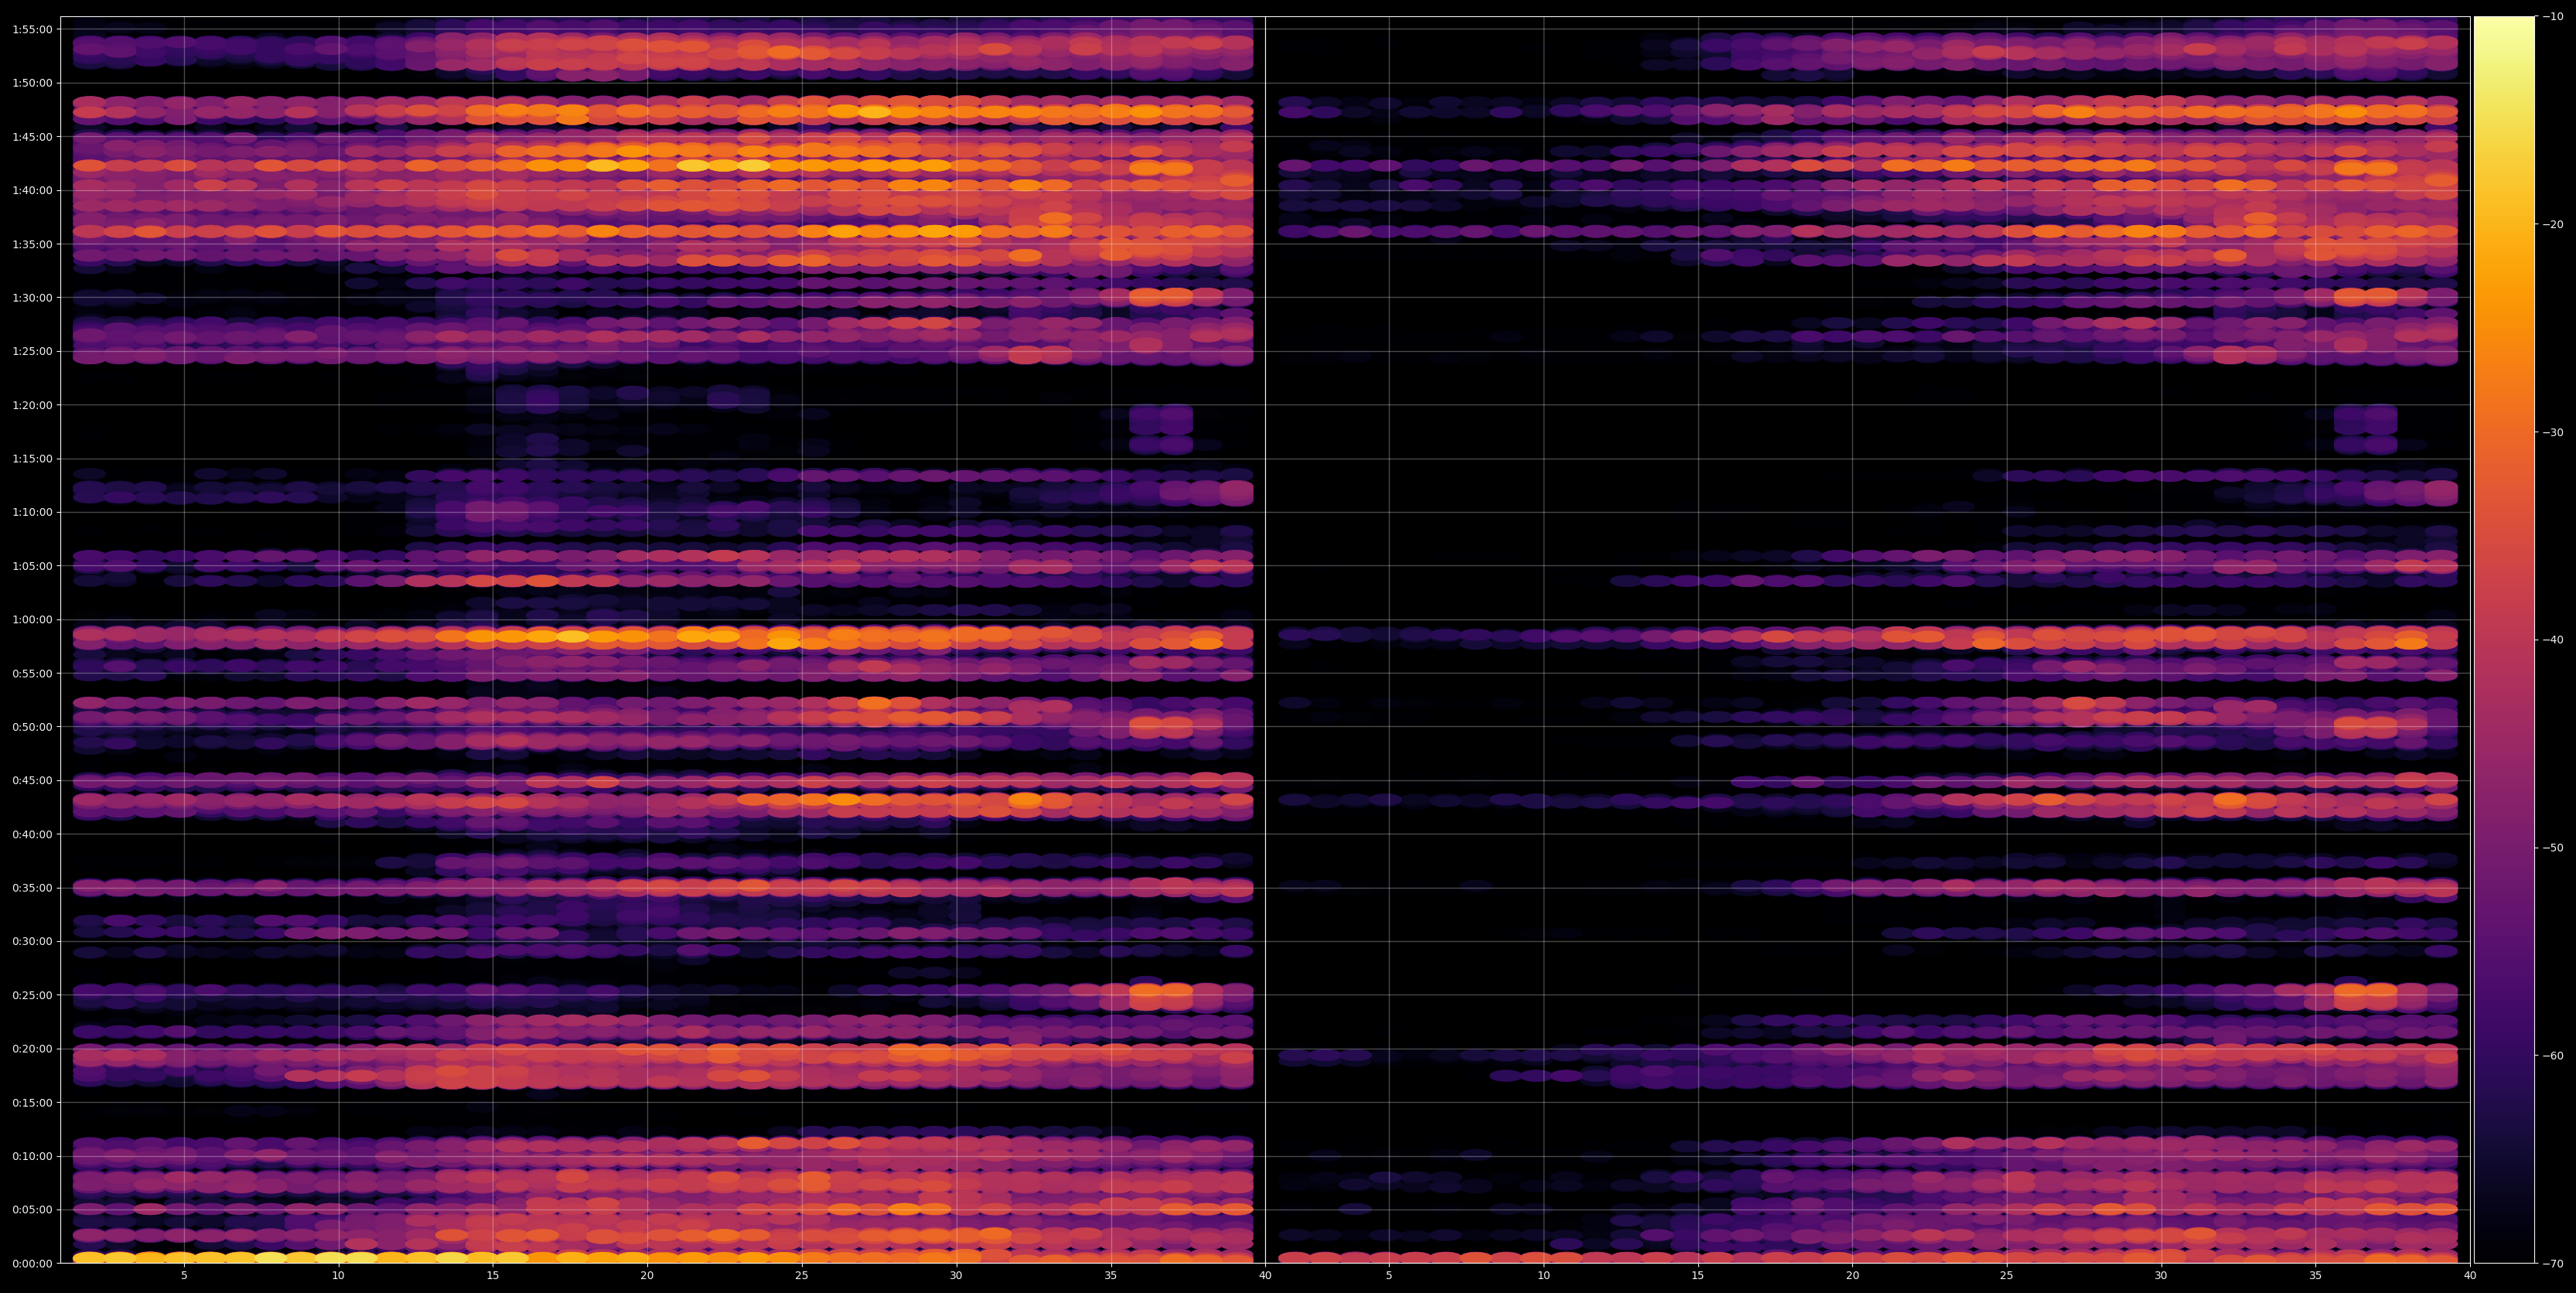2576x1293 pixels.
Task: Click the 1:10:00 time axis label
Action: point(32,512)
